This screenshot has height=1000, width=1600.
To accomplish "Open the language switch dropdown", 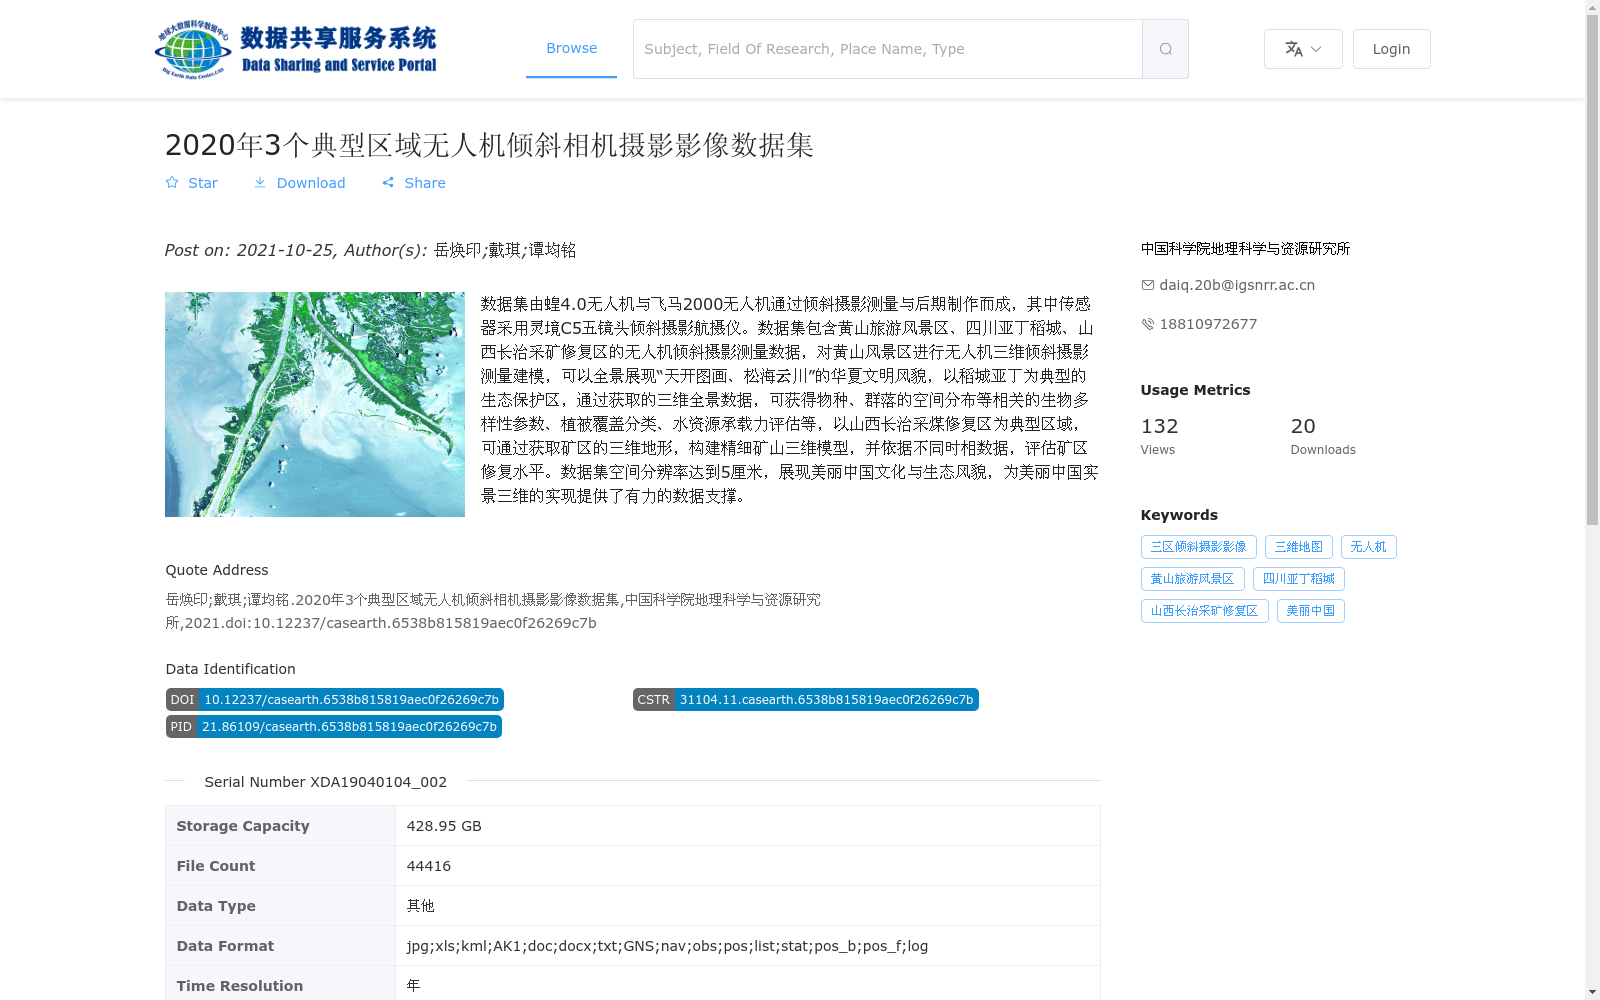I will pos(1303,49).
